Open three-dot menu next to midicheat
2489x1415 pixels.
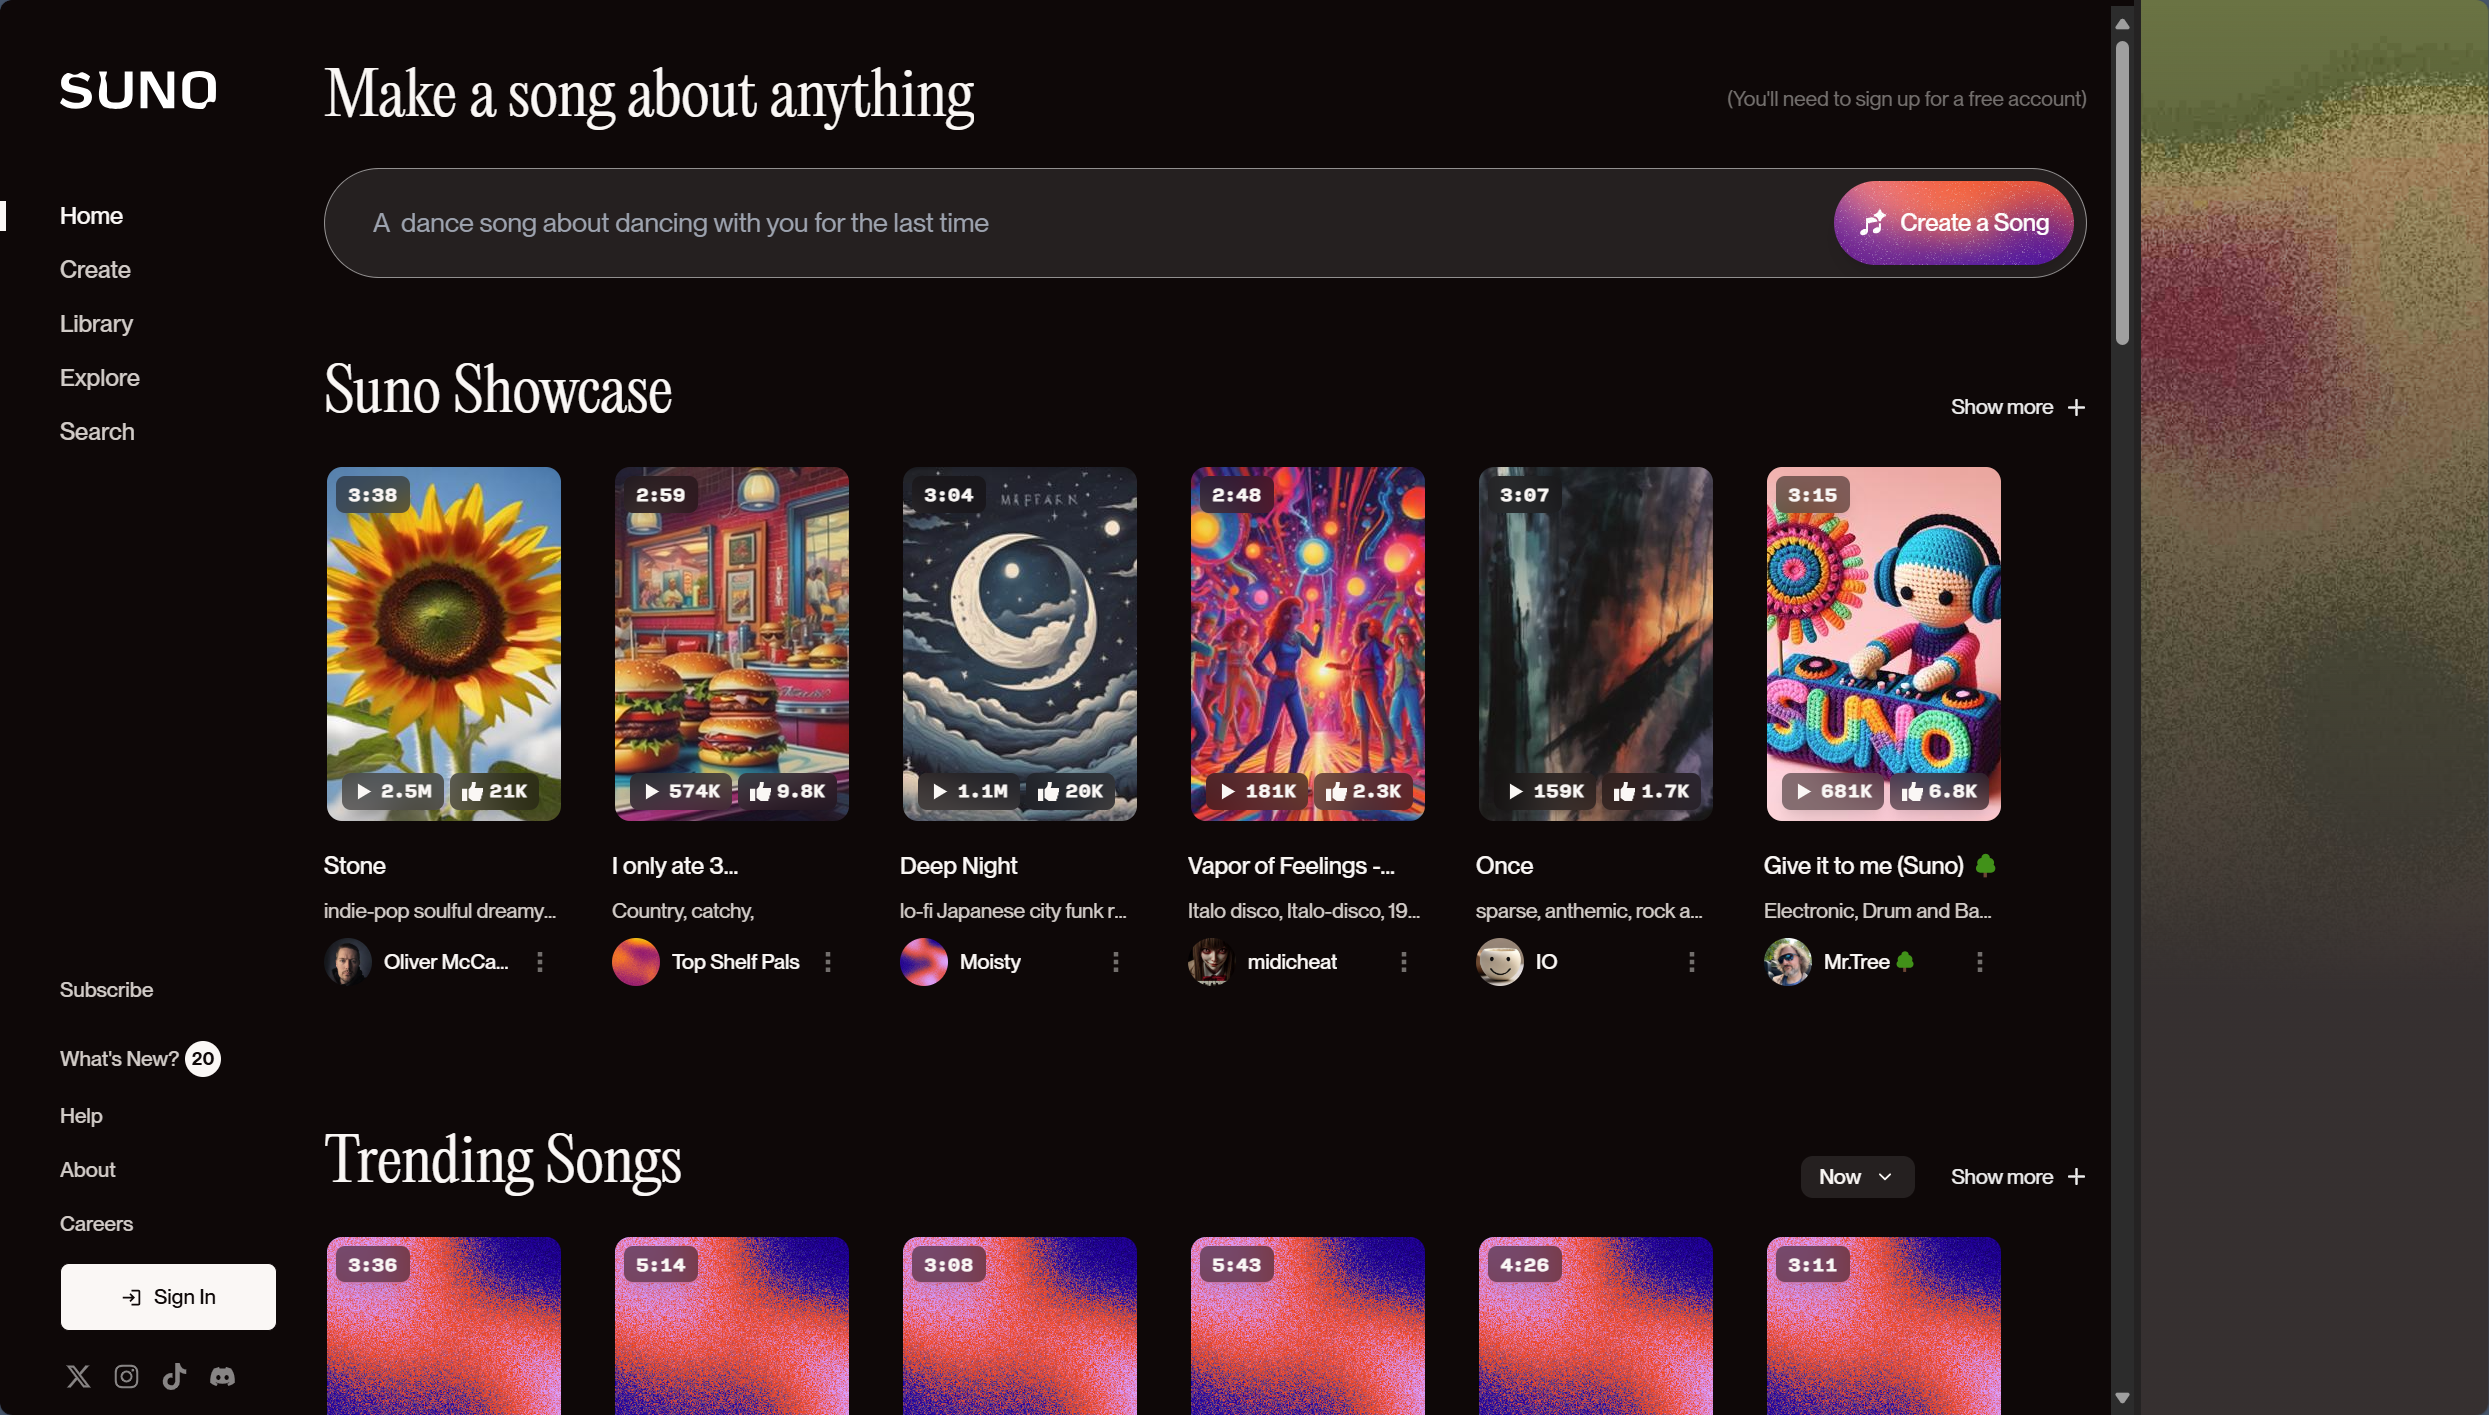tap(1404, 962)
